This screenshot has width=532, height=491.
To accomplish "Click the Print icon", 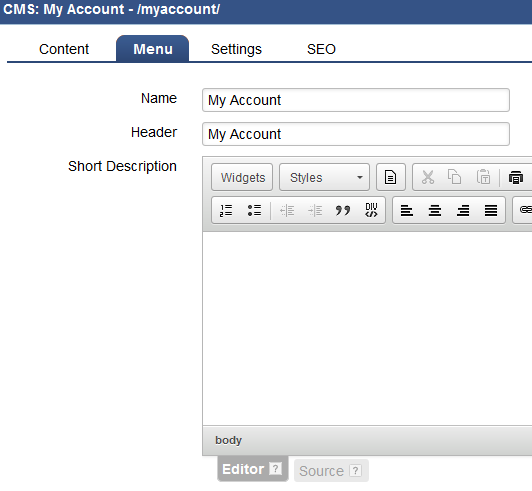I will pos(516,177).
